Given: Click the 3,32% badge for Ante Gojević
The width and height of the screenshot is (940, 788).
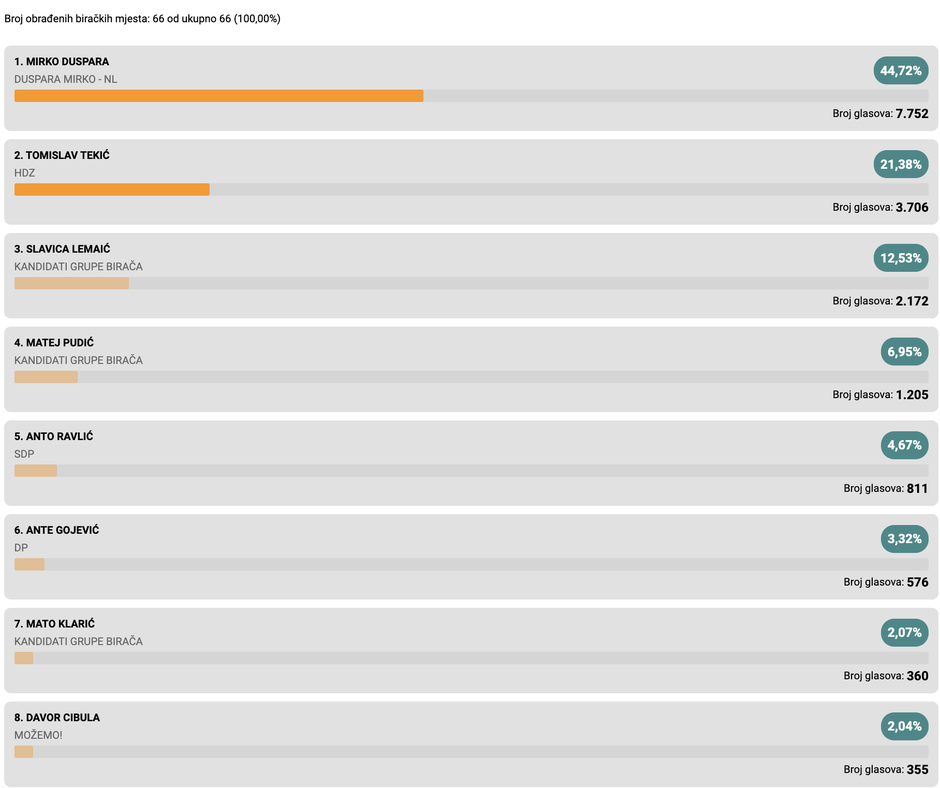Looking at the screenshot, I should click(904, 539).
